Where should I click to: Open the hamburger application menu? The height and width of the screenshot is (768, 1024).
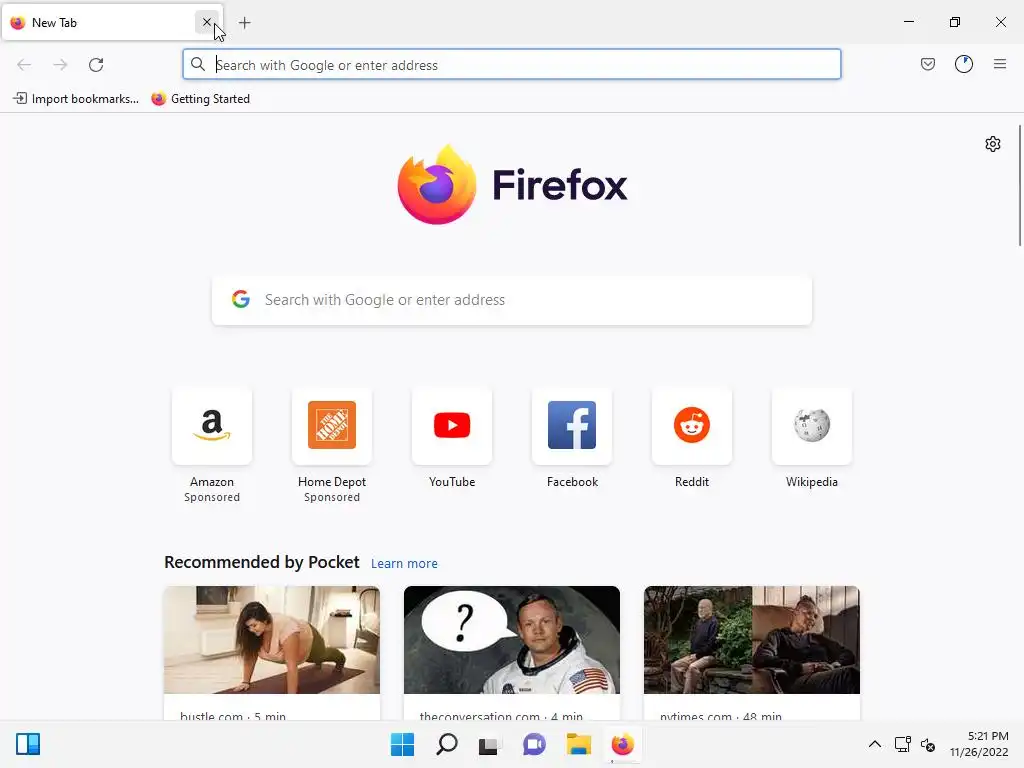click(x=1000, y=64)
